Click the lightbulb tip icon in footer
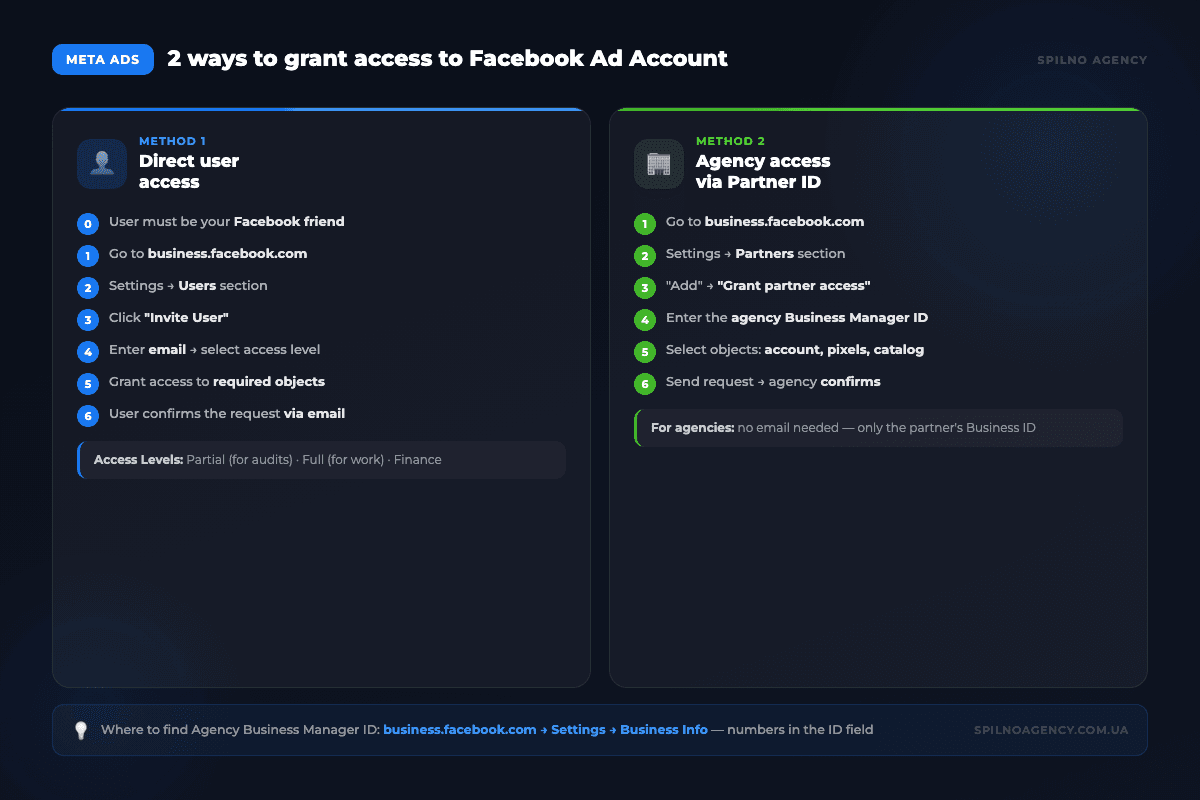1200x800 pixels. tap(82, 730)
